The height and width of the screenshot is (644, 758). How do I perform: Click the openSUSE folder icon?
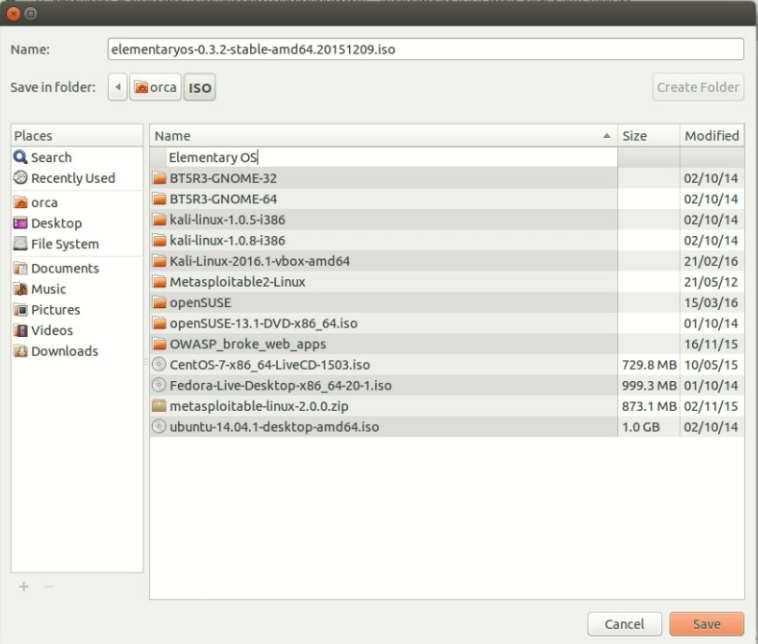click(159, 303)
